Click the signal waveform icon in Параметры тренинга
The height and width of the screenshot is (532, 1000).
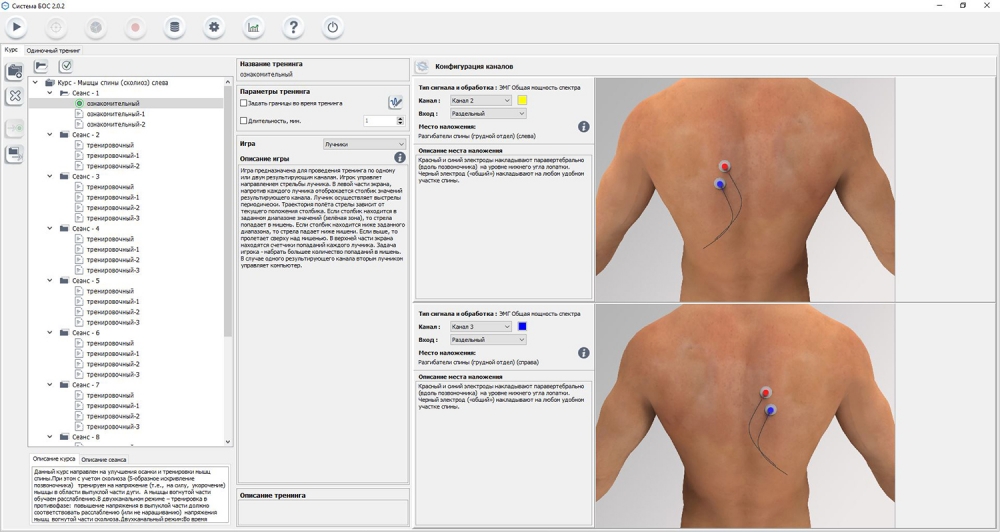pos(395,103)
